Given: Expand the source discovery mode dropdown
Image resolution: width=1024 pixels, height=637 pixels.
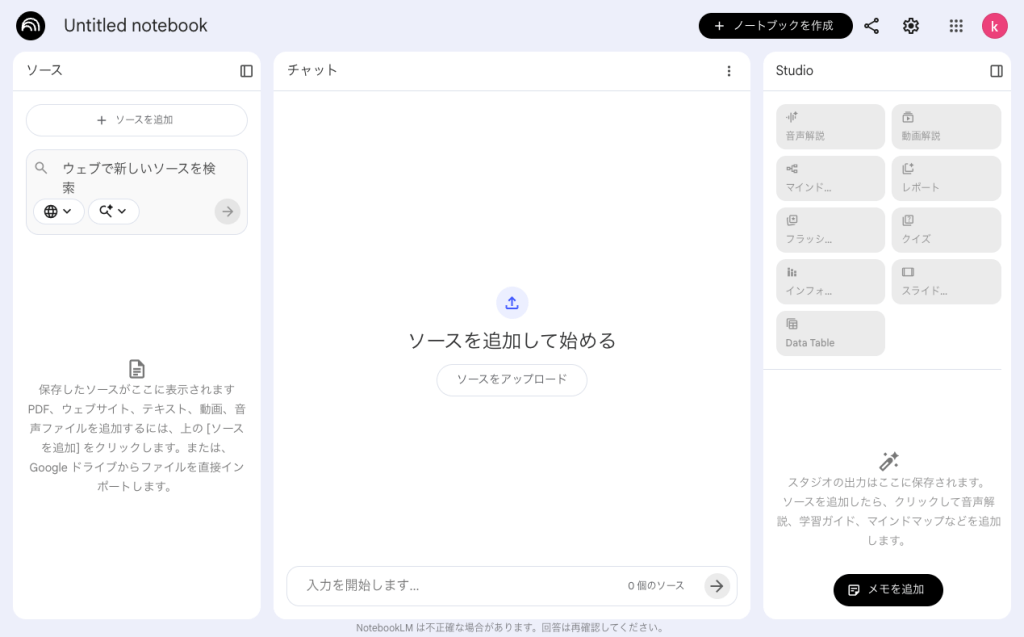Looking at the screenshot, I should [x=113, y=211].
